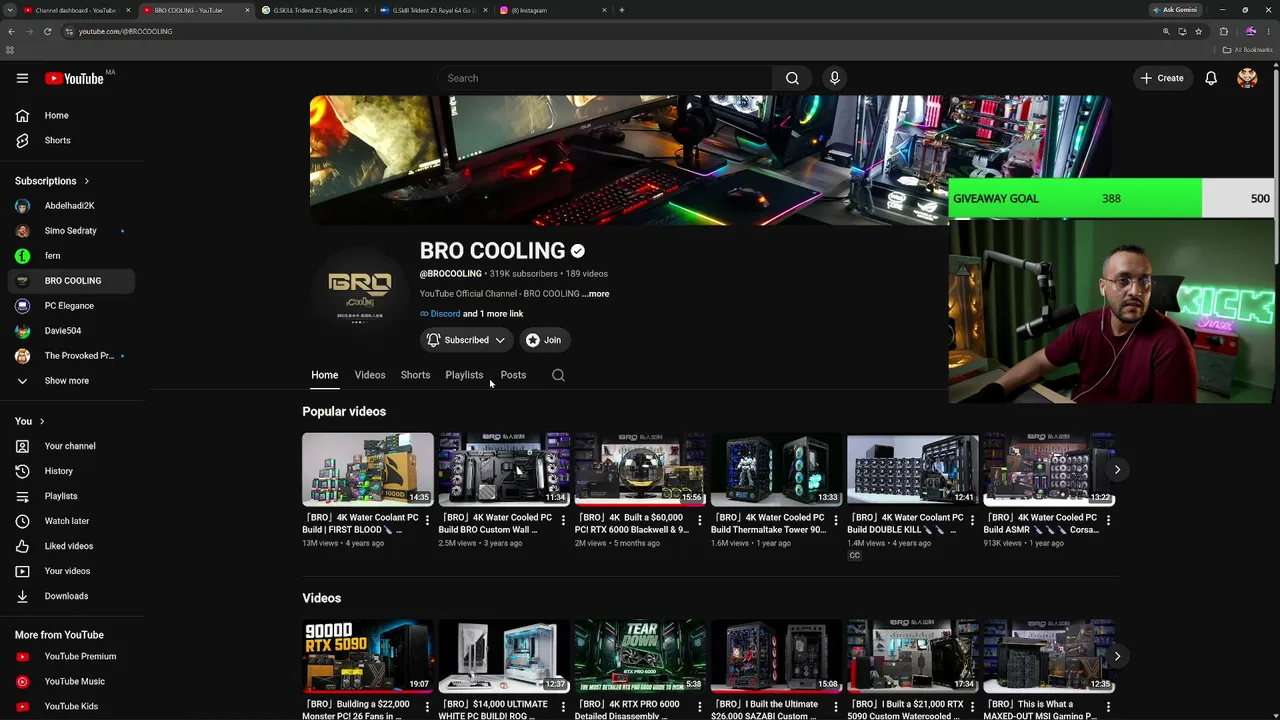1280x720 pixels.
Task: Open Abdelhadi2K subscription channel
Action: pyautogui.click(x=72, y=206)
